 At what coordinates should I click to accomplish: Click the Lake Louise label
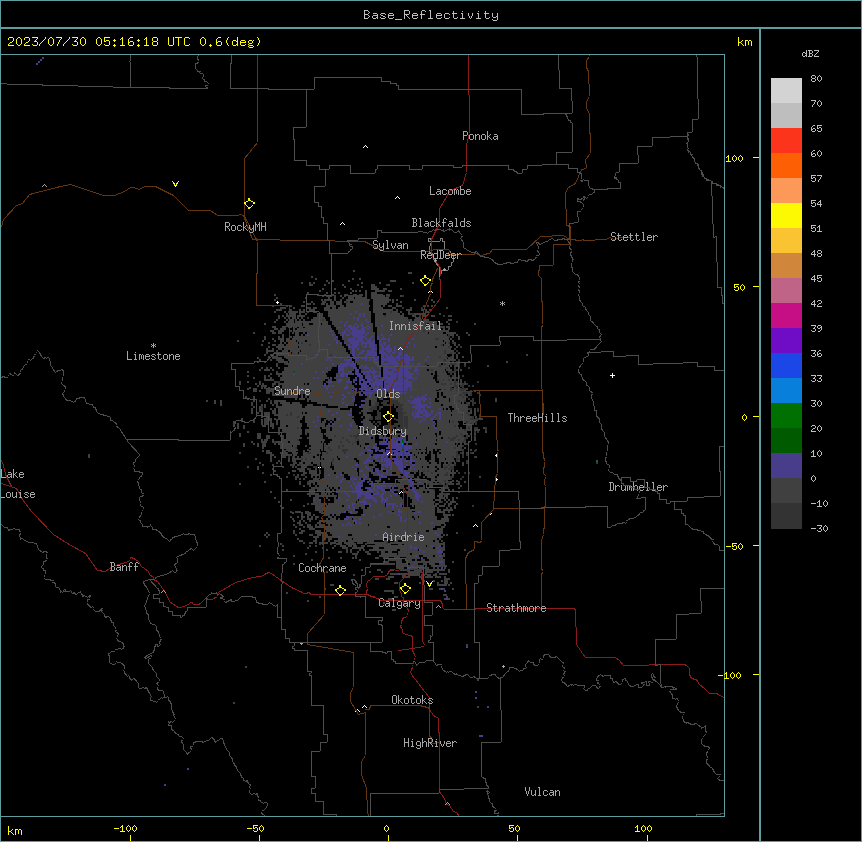18,484
